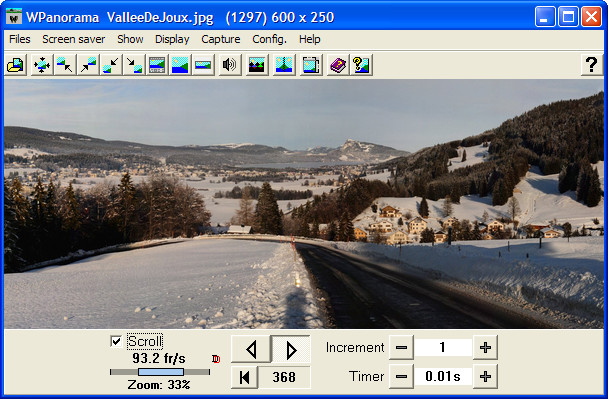The height and width of the screenshot is (399, 608).
Task: Click the filmstrip-framed picture toolbar icon
Action: tap(157, 65)
